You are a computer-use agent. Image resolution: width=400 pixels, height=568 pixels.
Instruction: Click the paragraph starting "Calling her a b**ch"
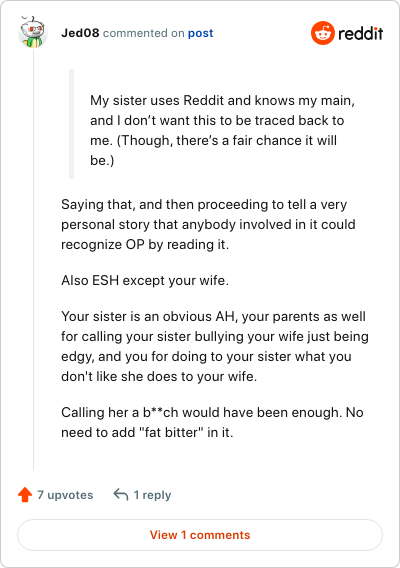(x=212, y=422)
